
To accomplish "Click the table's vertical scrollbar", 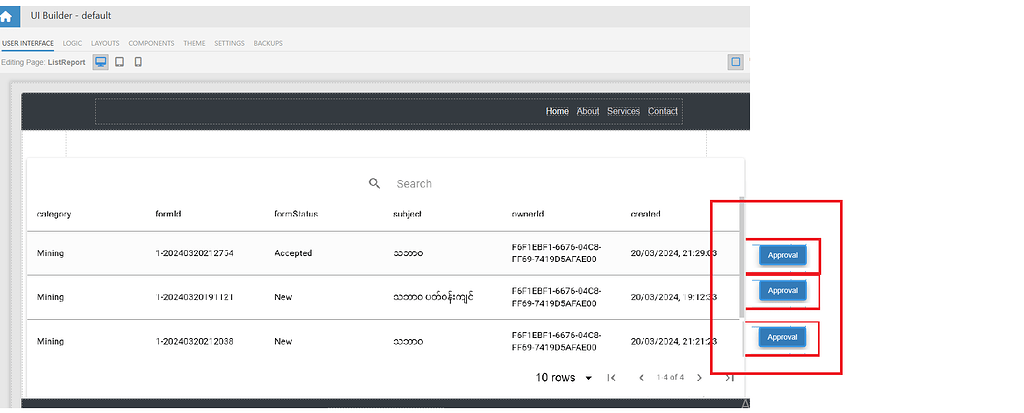I will (741, 257).
